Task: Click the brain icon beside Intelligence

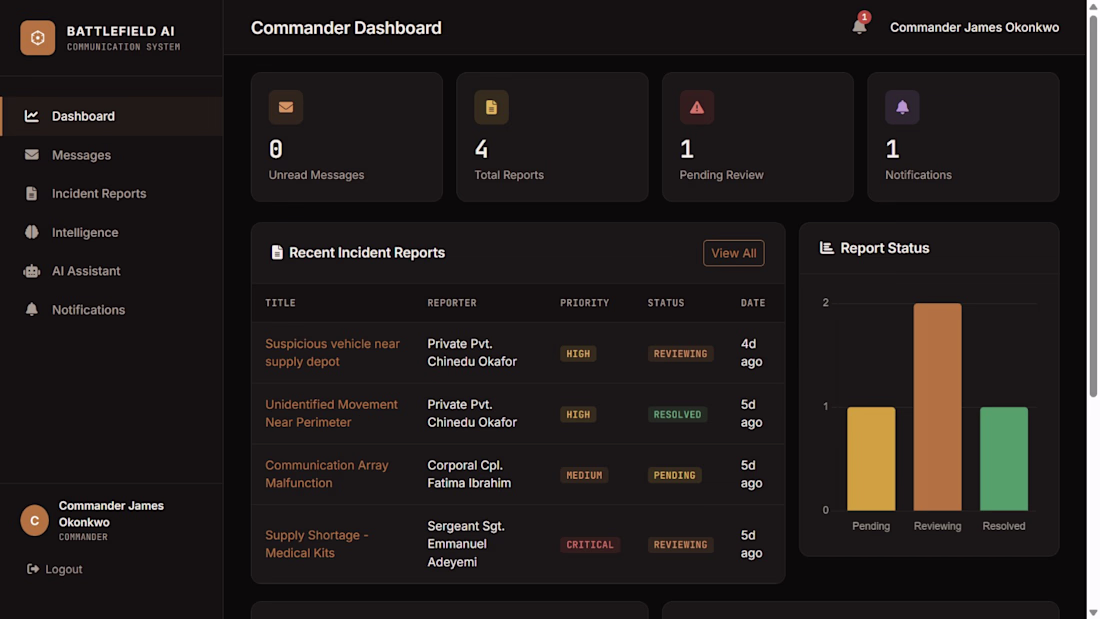Action: (x=32, y=232)
